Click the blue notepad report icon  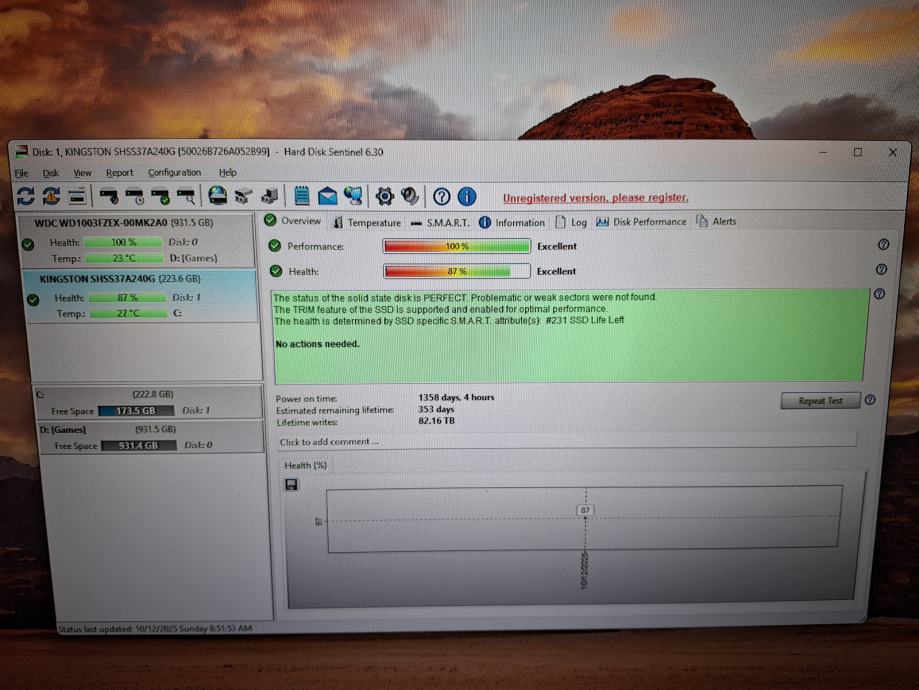(x=301, y=196)
